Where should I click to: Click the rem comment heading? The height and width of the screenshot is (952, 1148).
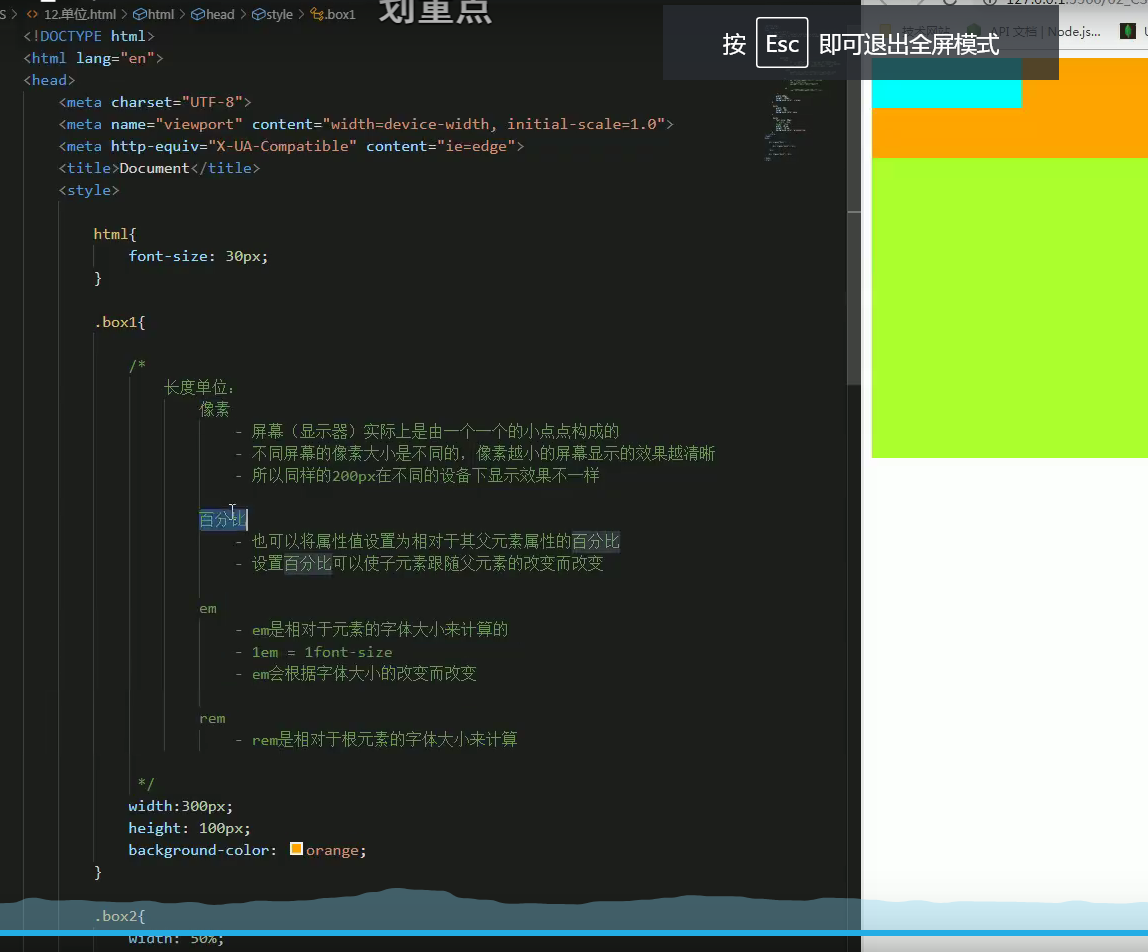pos(212,718)
